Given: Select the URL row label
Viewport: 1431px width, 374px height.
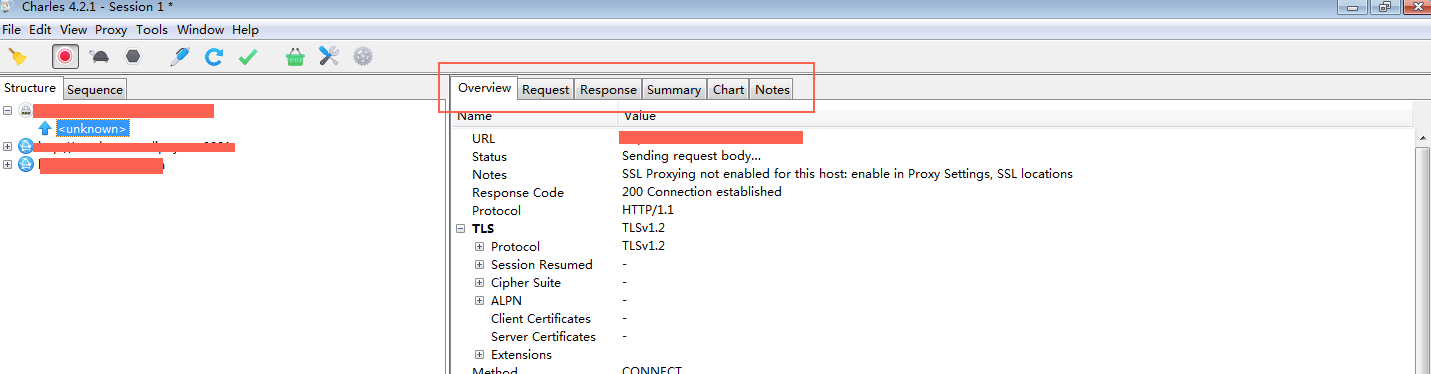Looking at the screenshot, I should tap(484, 139).
